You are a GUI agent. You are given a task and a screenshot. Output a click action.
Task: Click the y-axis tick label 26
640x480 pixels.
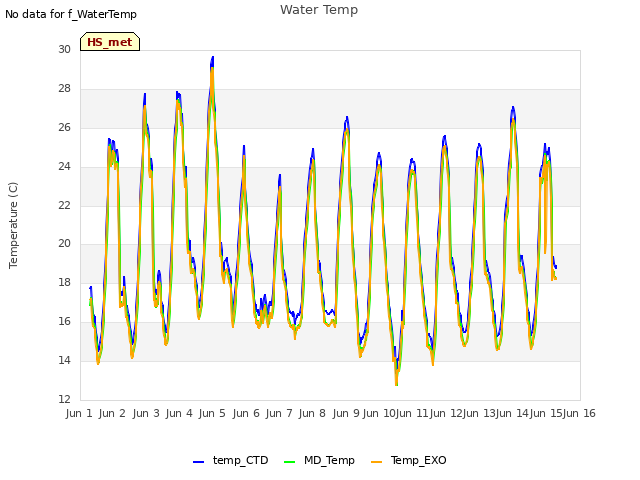64,127
